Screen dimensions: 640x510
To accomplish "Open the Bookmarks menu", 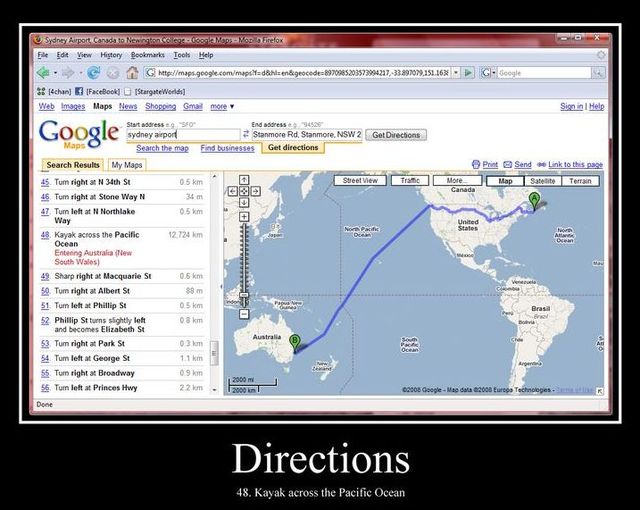I will tap(147, 55).
